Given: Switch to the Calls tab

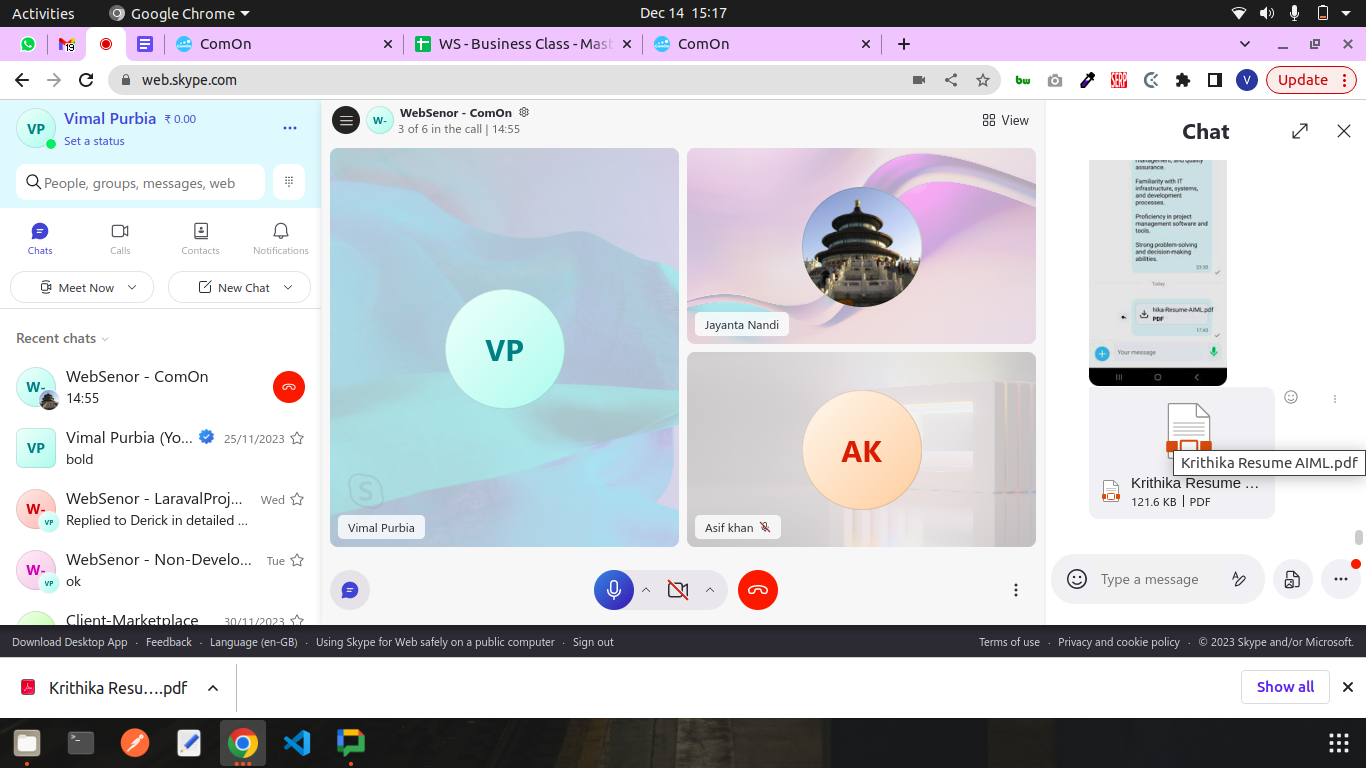Looking at the screenshot, I should (120, 238).
